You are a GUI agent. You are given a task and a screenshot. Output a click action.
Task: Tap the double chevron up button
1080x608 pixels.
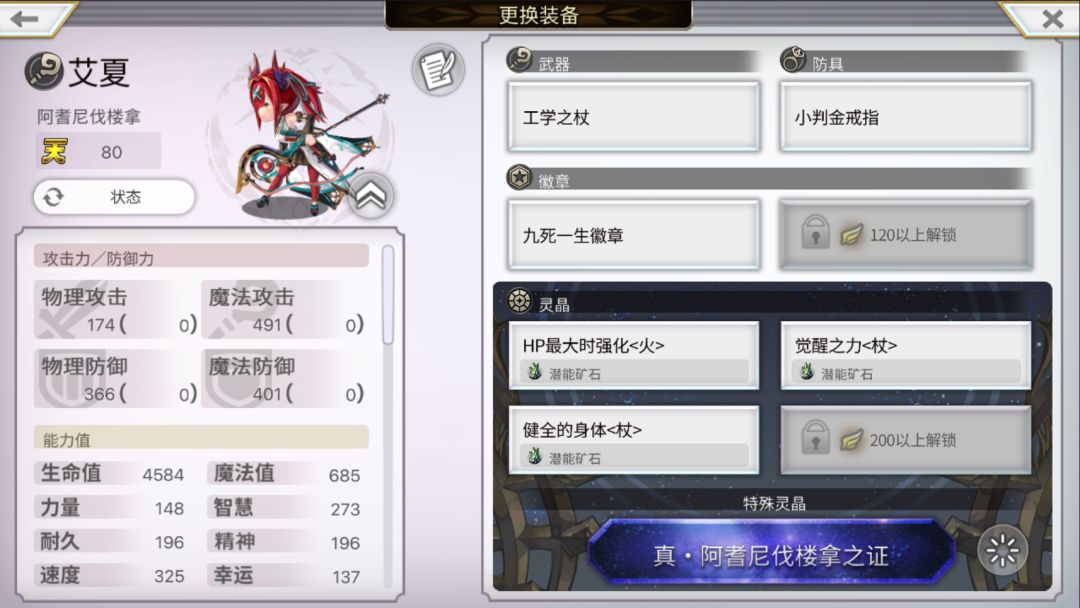point(371,197)
